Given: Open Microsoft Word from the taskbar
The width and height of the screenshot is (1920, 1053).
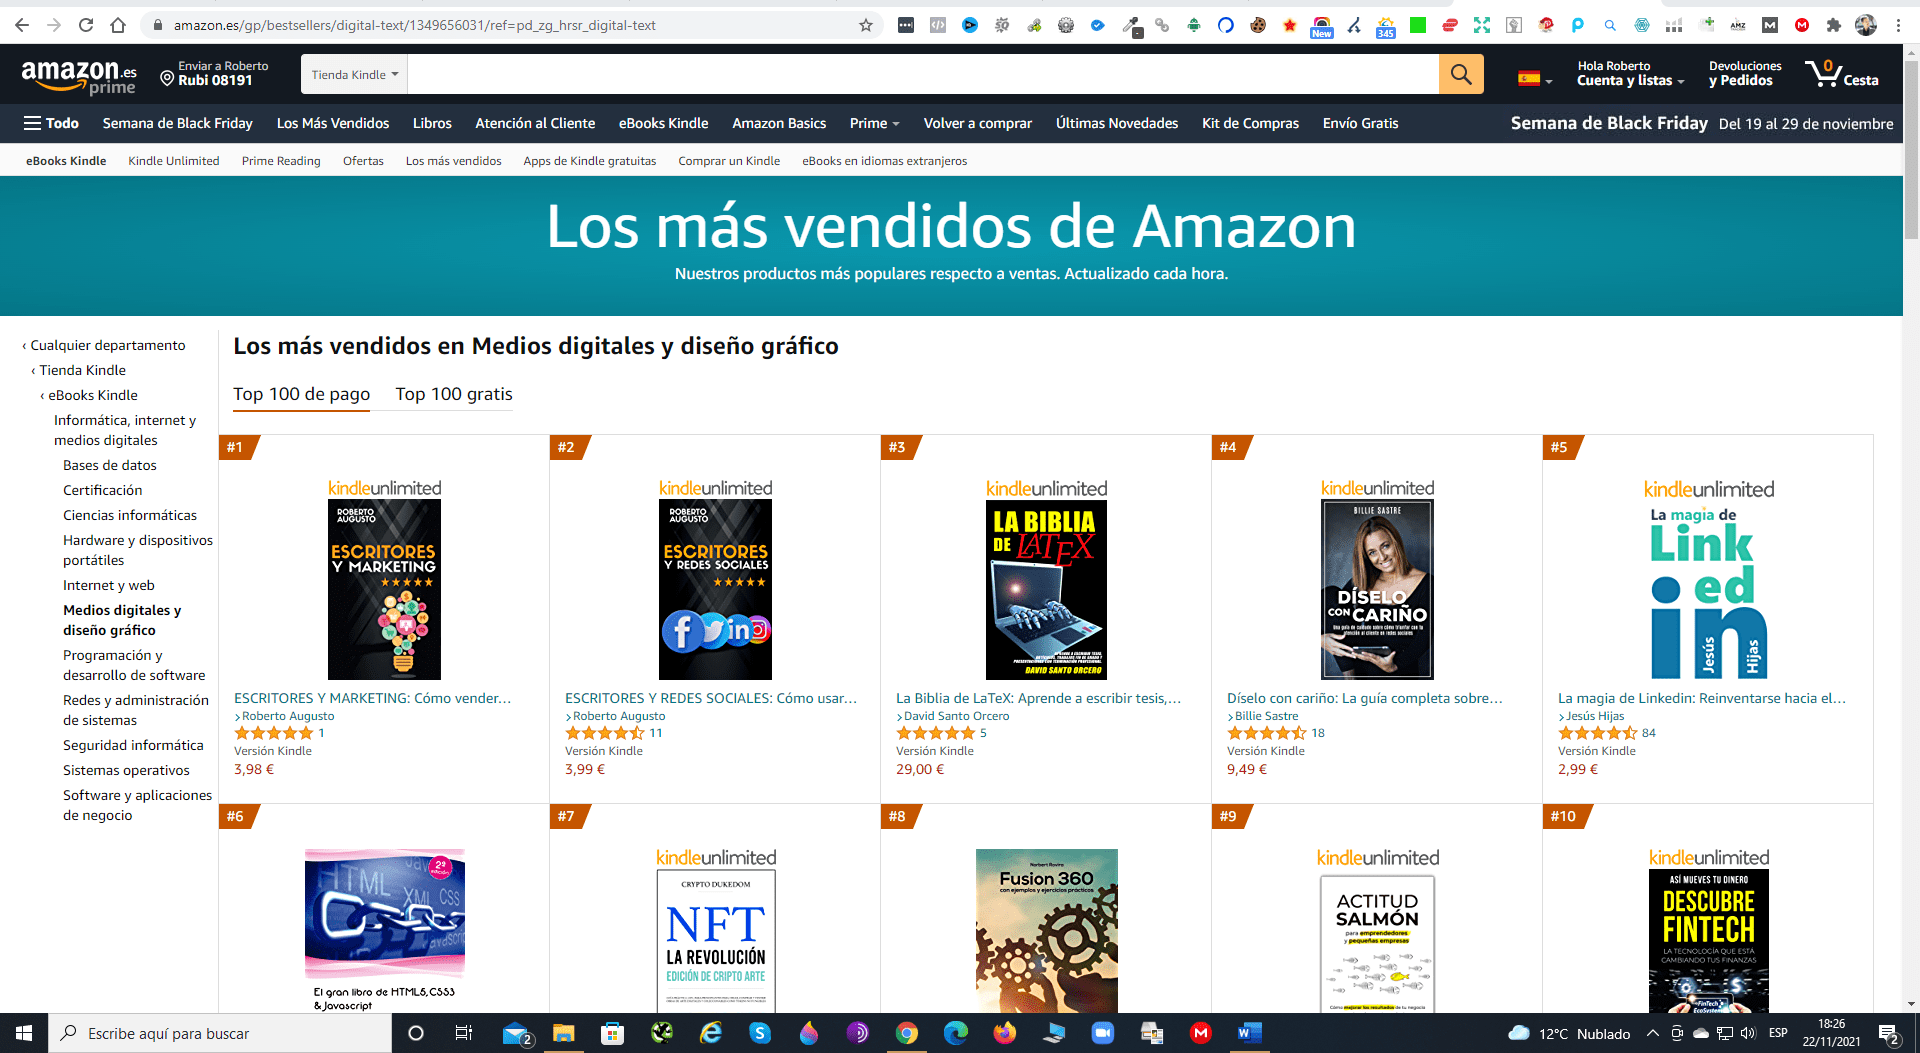Looking at the screenshot, I should pyautogui.click(x=1249, y=1033).
